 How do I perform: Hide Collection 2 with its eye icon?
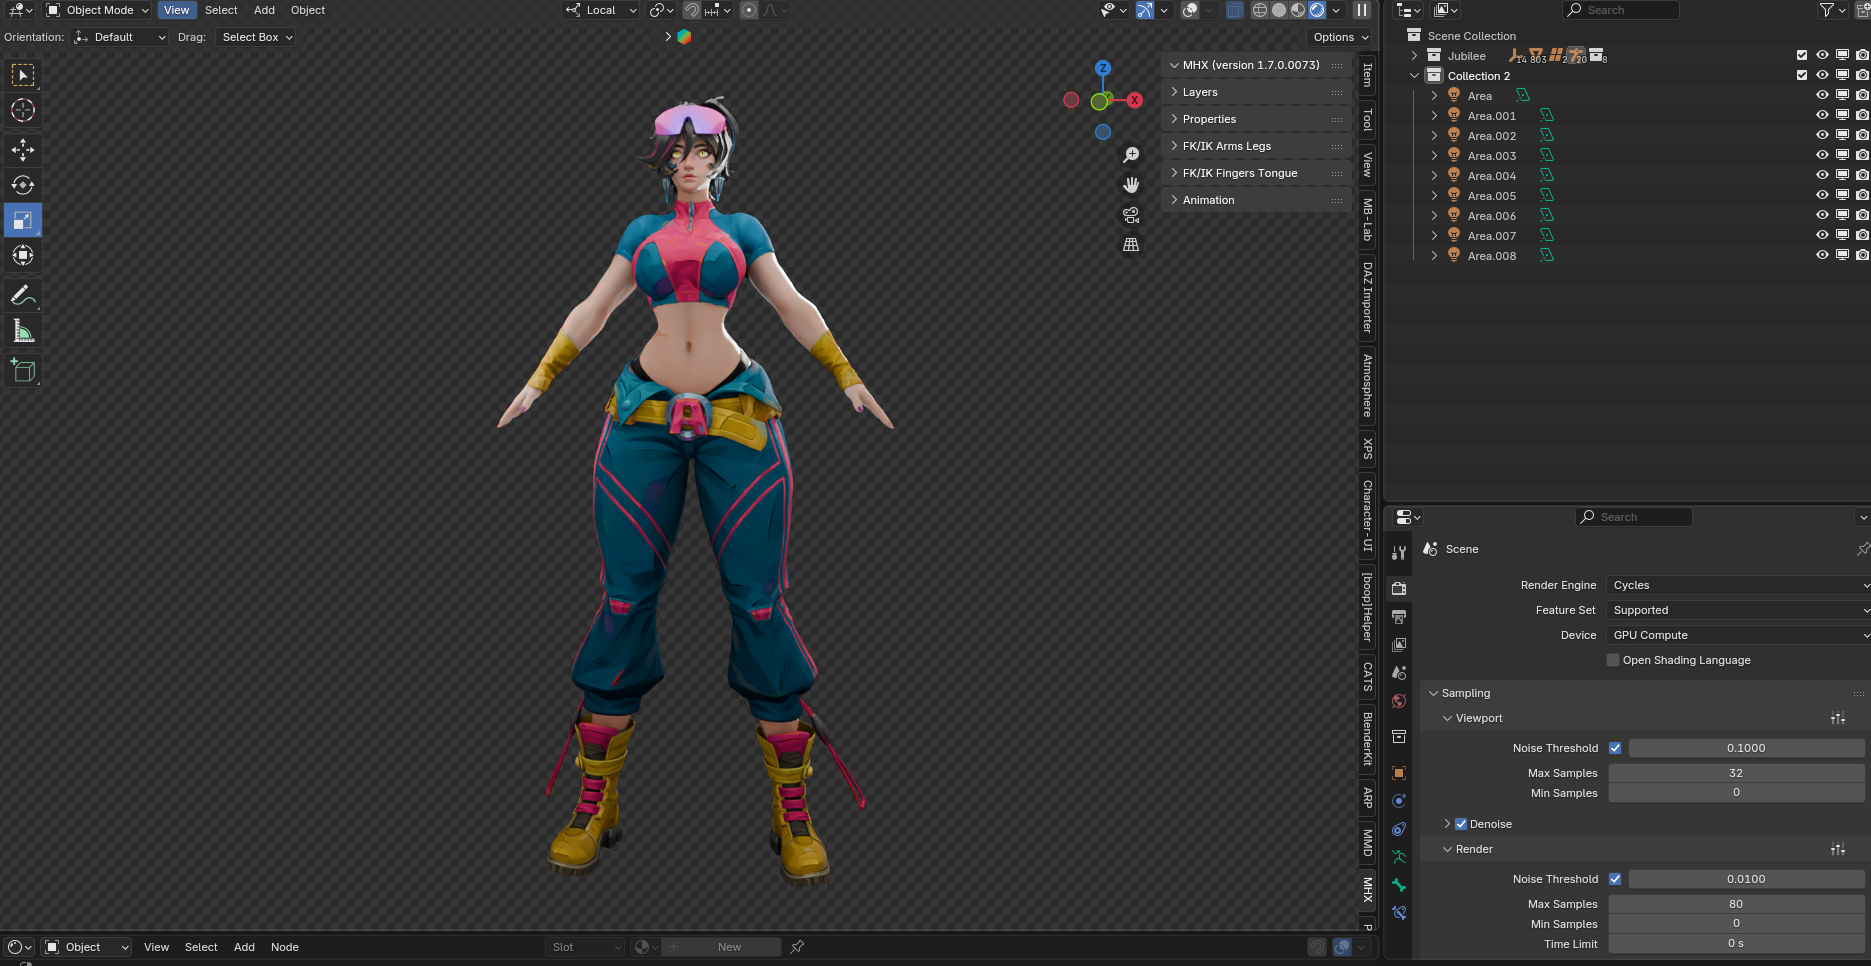coord(1822,76)
